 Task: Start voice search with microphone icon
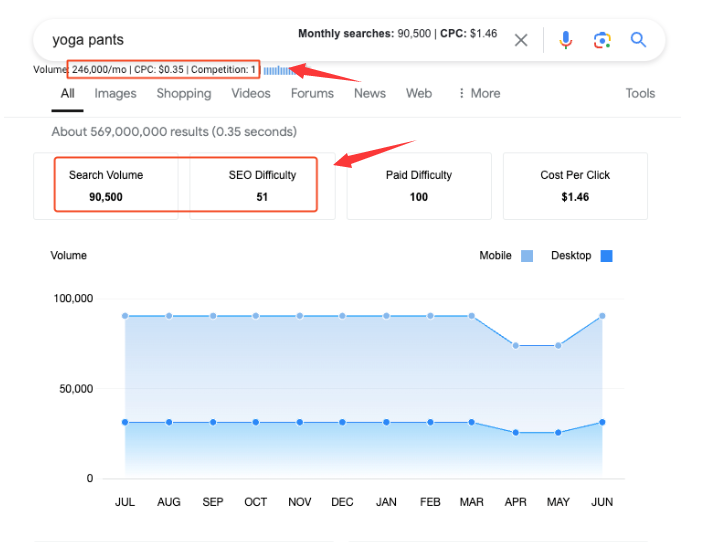pos(565,40)
